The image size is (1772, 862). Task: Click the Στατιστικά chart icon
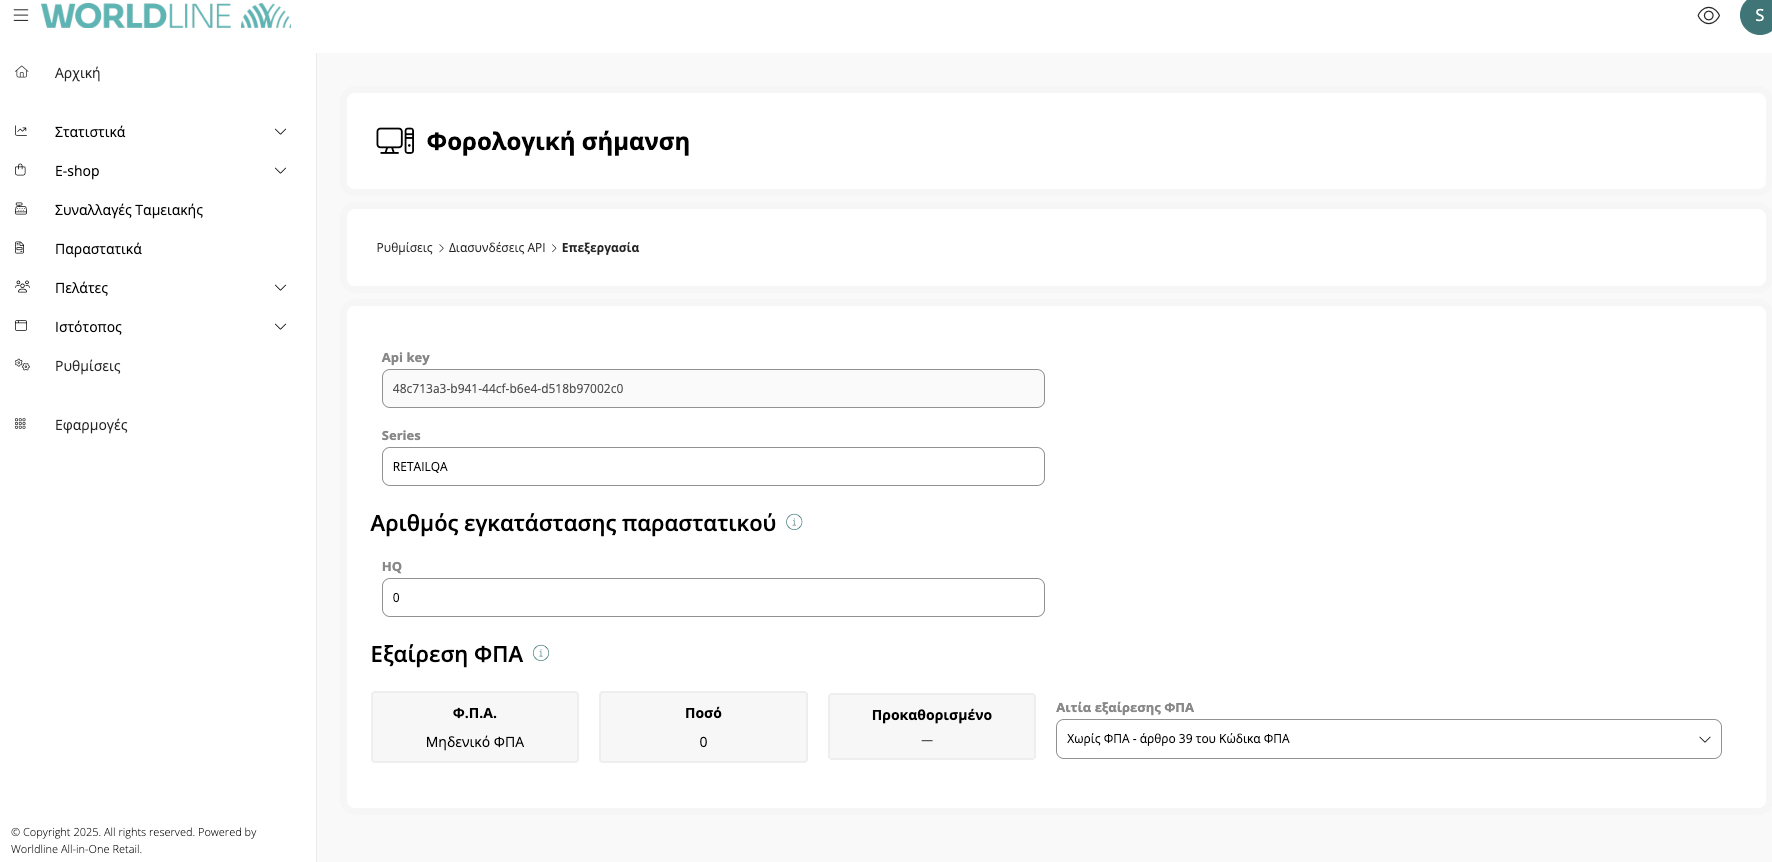[21, 131]
